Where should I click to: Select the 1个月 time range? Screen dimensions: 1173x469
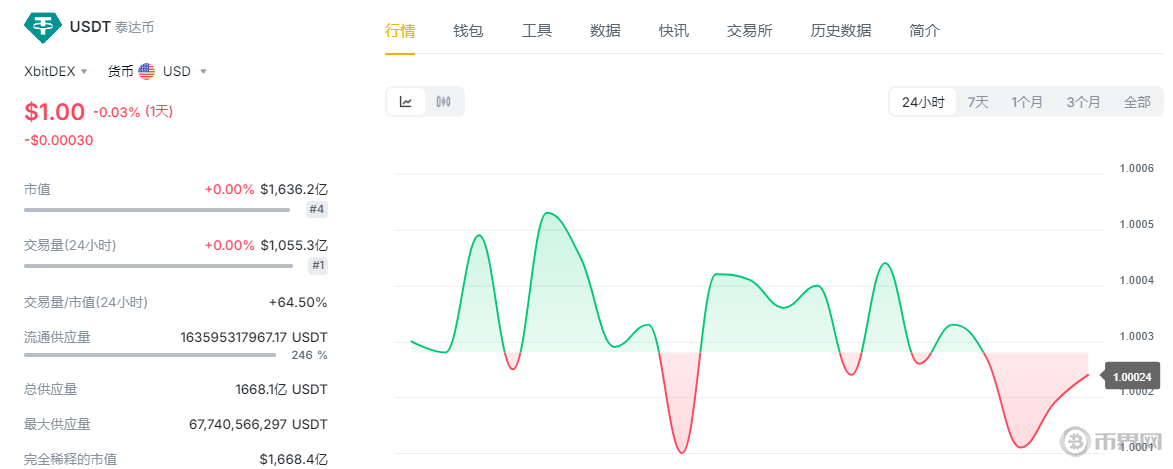point(1027,102)
